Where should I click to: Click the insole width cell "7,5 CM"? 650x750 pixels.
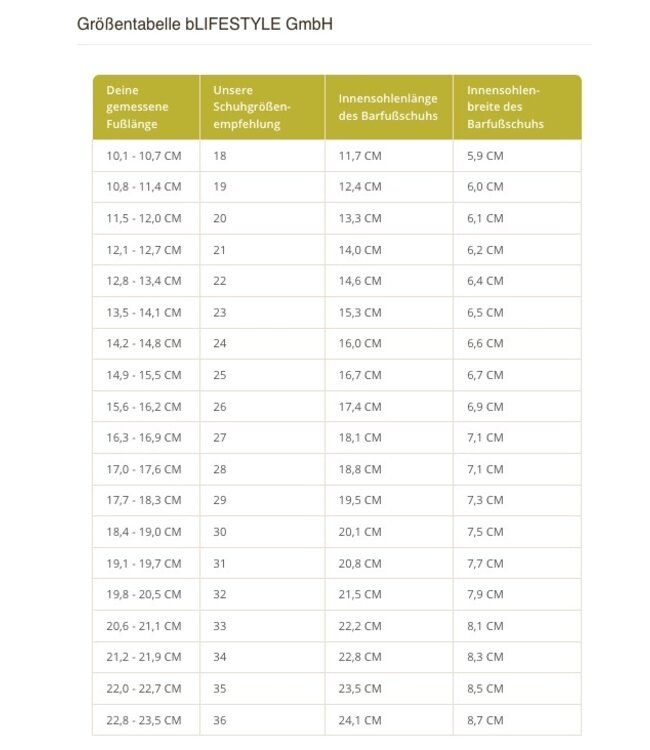coord(485,532)
